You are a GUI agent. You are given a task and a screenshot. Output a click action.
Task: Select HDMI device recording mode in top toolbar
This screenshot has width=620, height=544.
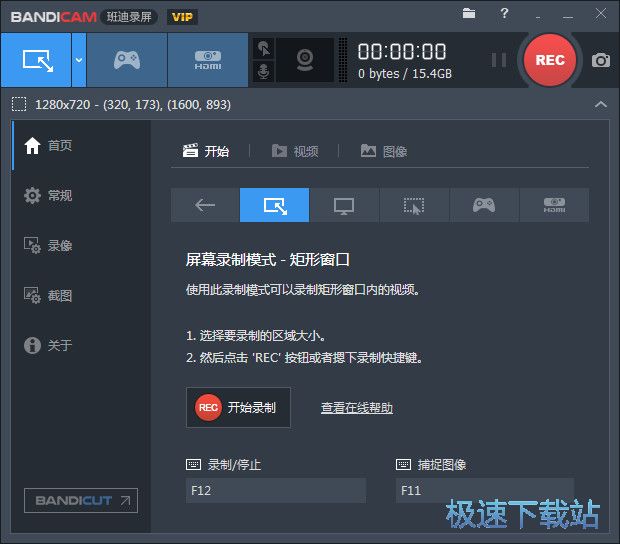[207, 60]
